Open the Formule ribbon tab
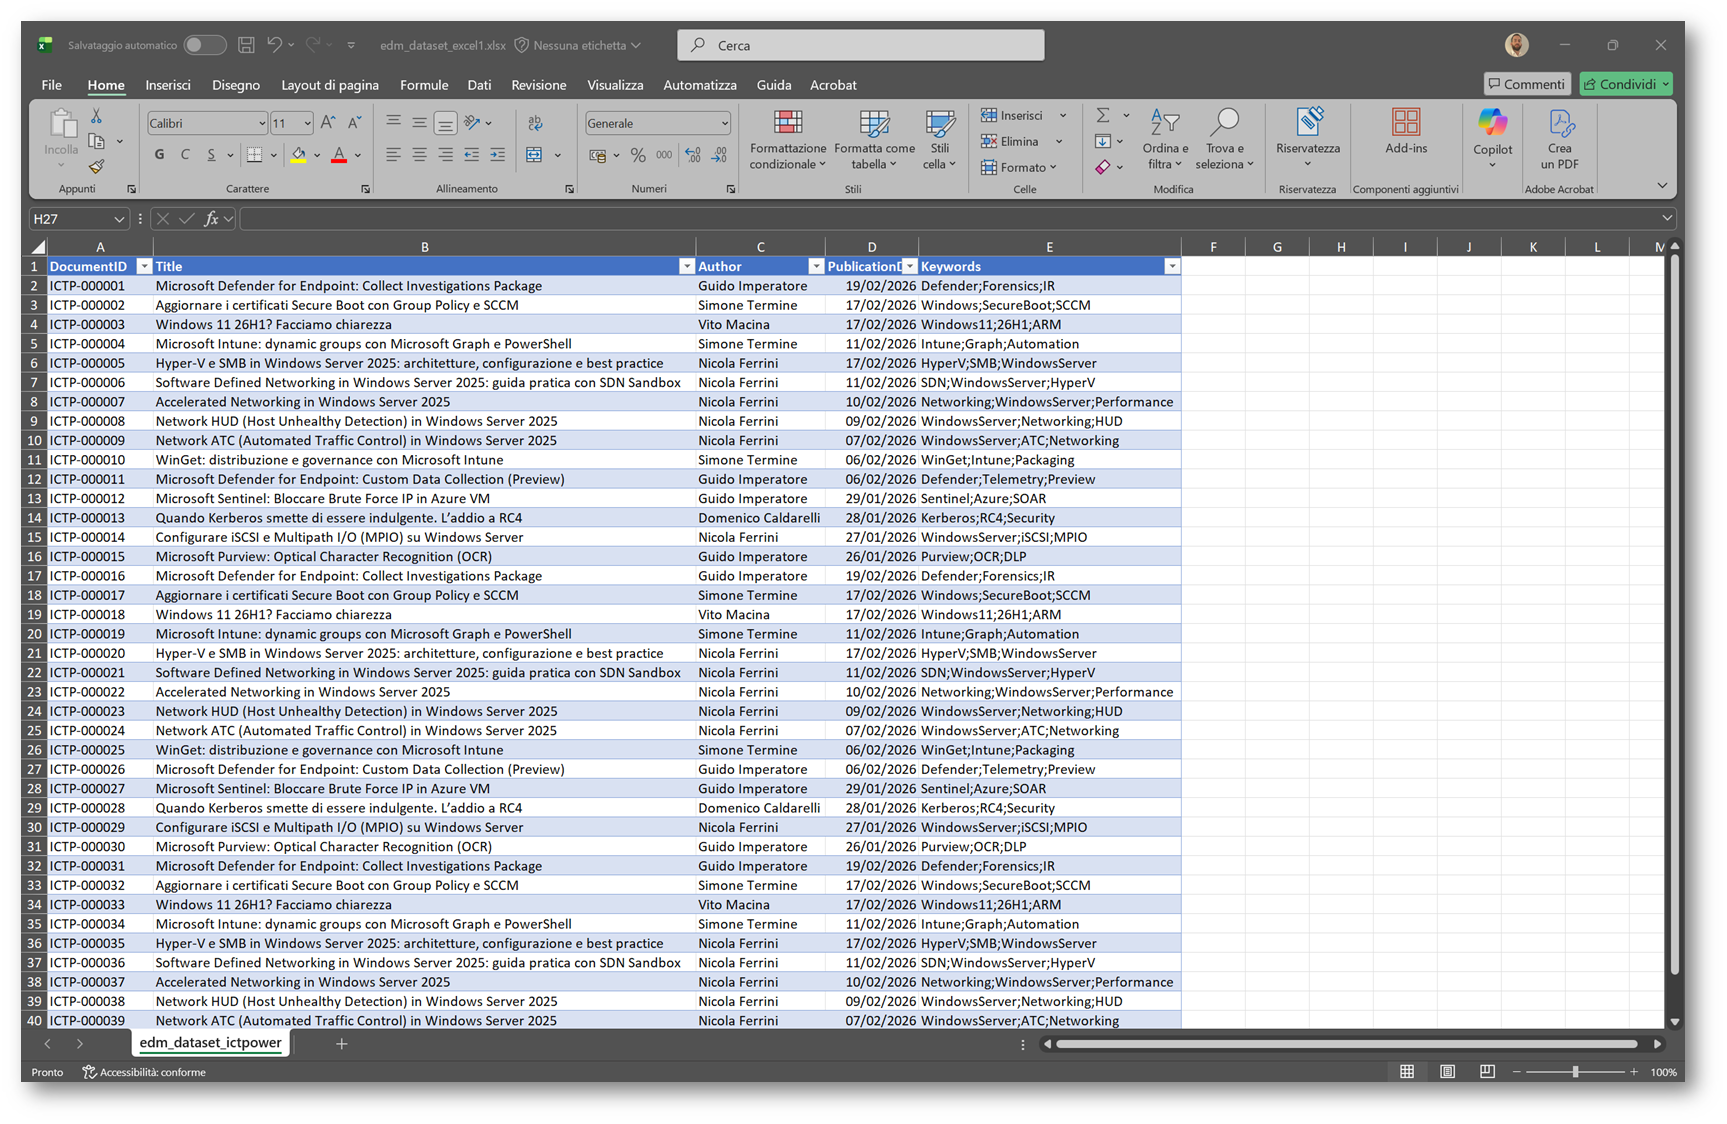This screenshot has height=1124, width=1727. point(424,85)
